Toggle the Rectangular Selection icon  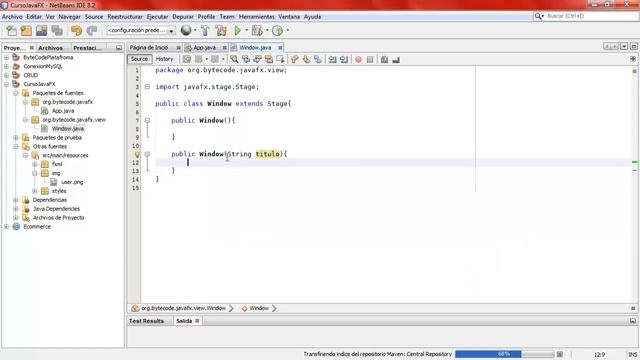tap(280, 59)
